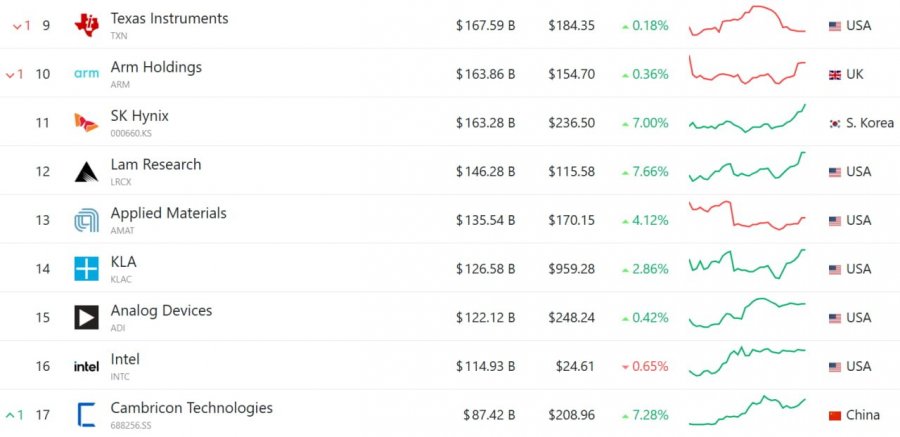Click the Cambricon Technologies logo icon

point(87,414)
